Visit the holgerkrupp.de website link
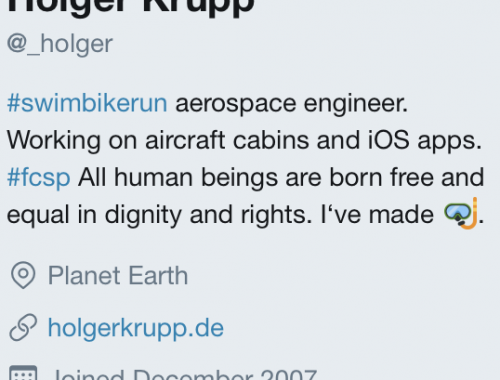This screenshot has height=380, width=500. click(x=136, y=328)
